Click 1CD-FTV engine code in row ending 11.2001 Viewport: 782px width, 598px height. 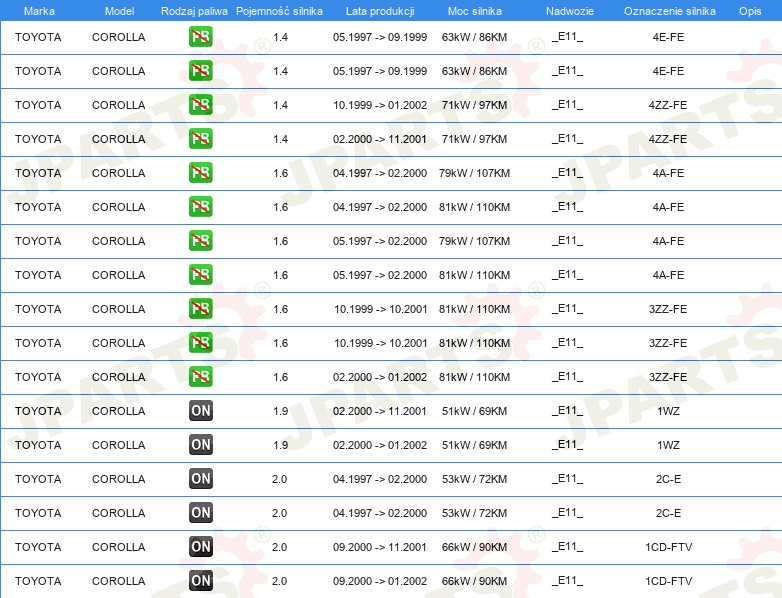click(668, 547)
